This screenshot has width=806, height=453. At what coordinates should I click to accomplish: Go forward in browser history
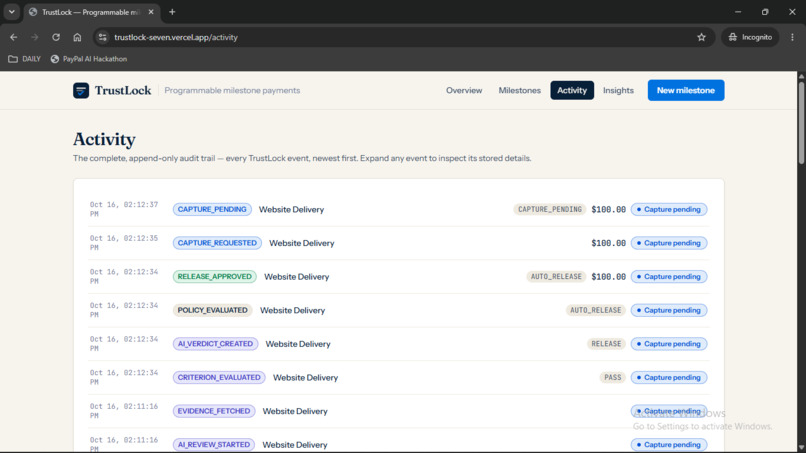coord(34,37)
